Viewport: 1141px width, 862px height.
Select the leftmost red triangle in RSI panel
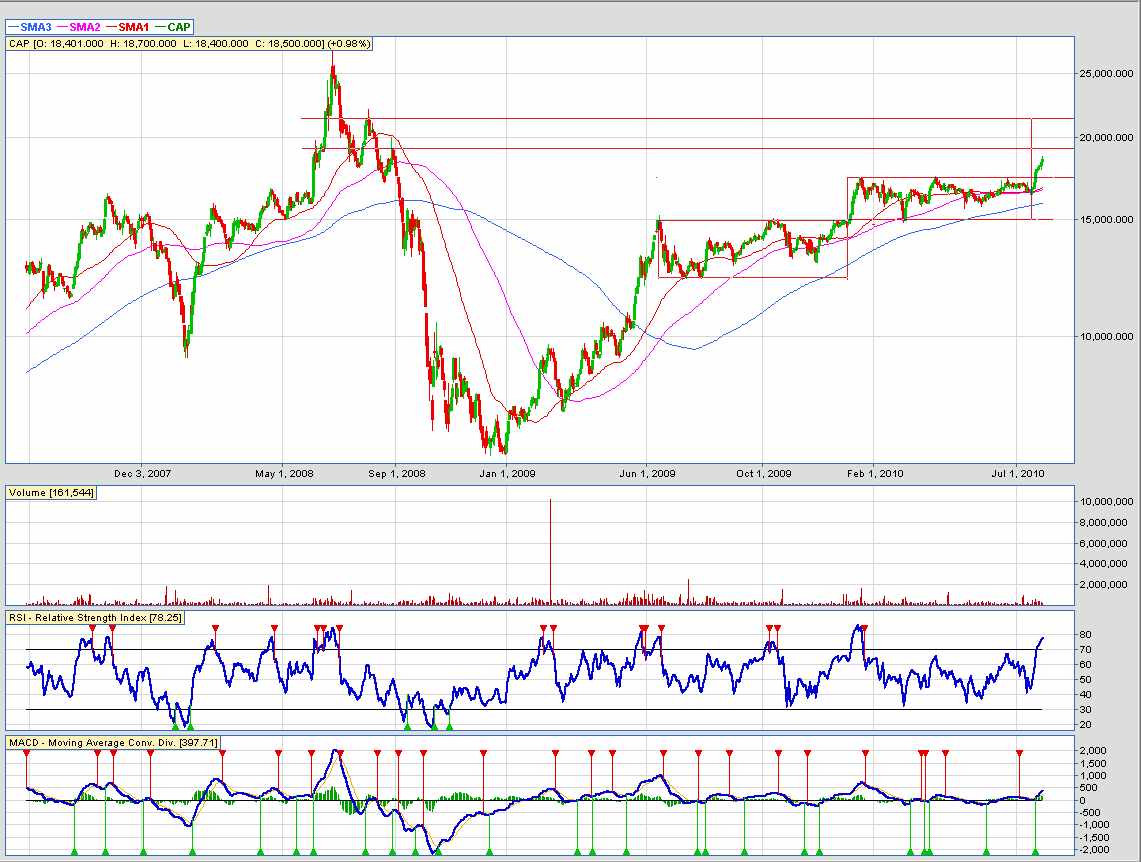(x=92, y=628)
